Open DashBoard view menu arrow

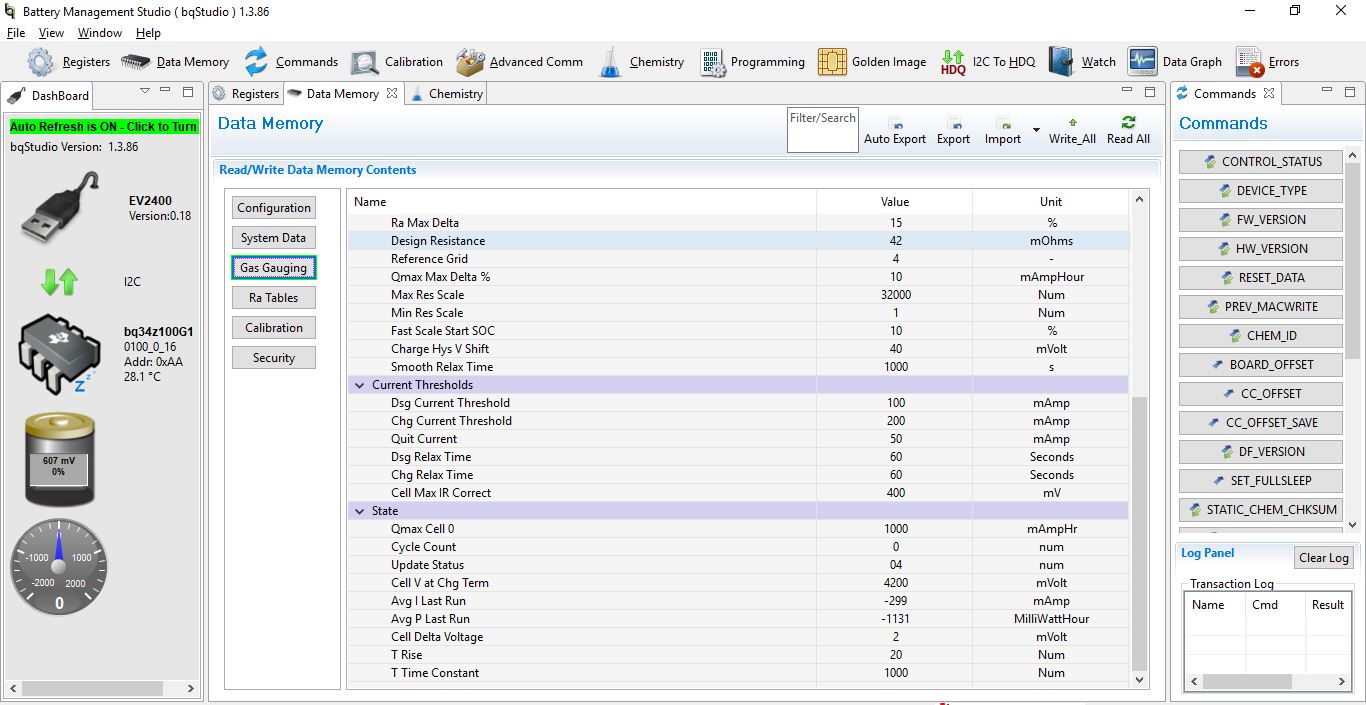(145, 91)
